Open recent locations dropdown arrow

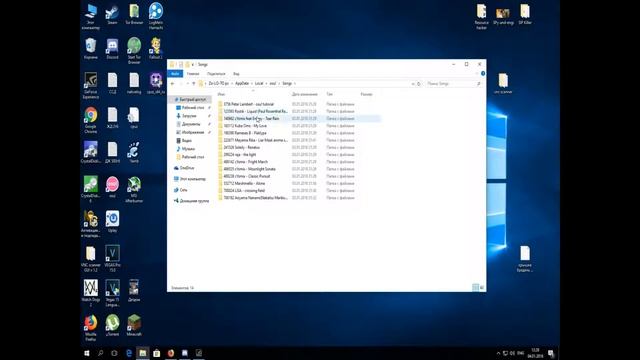click(x=187, y=83)
